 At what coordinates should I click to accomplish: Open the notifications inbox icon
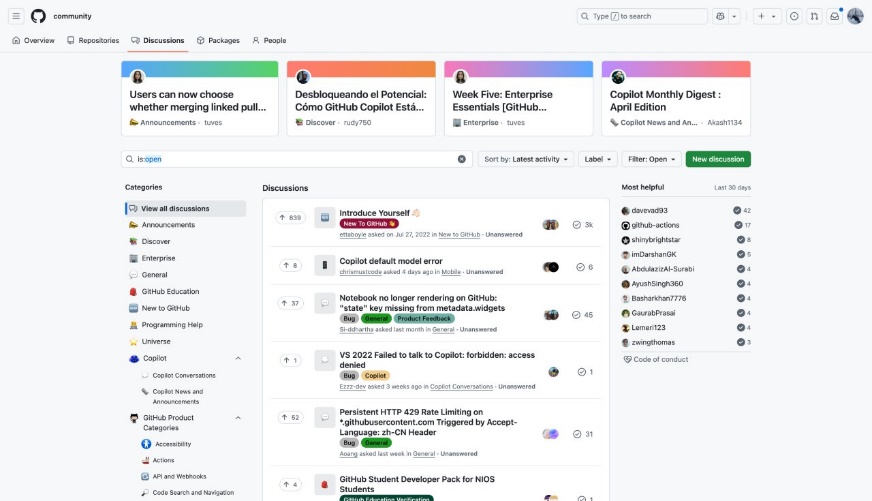click(x=834, y=16)
